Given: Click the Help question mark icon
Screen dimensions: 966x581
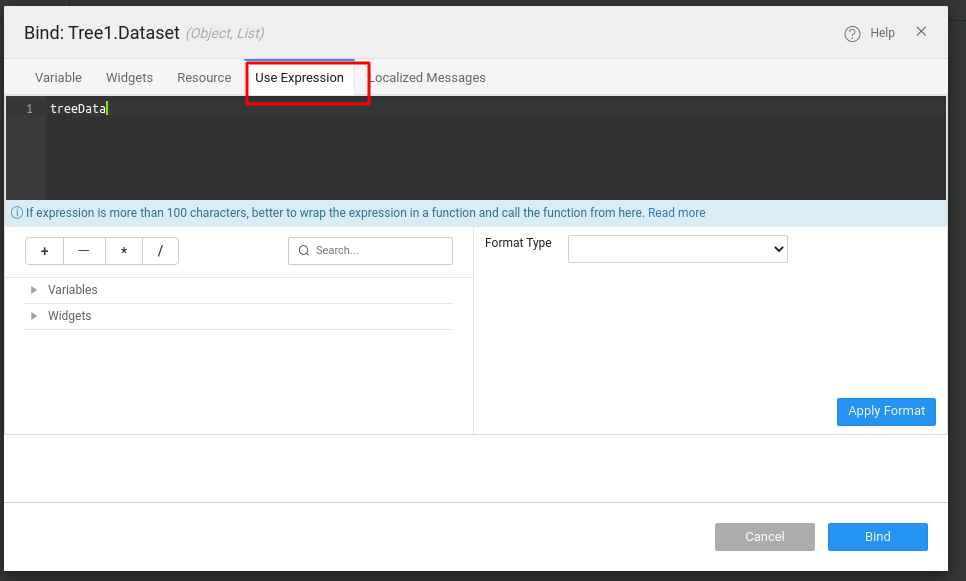Looking at the screenshot, I should (852, 34).
